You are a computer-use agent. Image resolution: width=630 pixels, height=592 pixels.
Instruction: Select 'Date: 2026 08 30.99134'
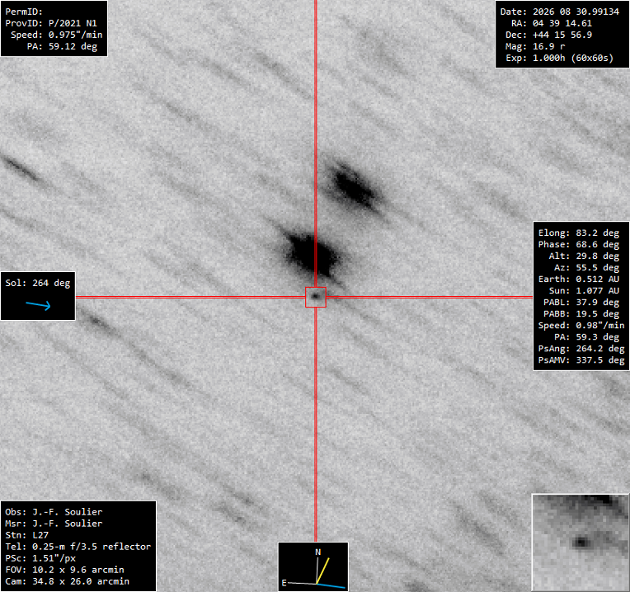[559, 12]
